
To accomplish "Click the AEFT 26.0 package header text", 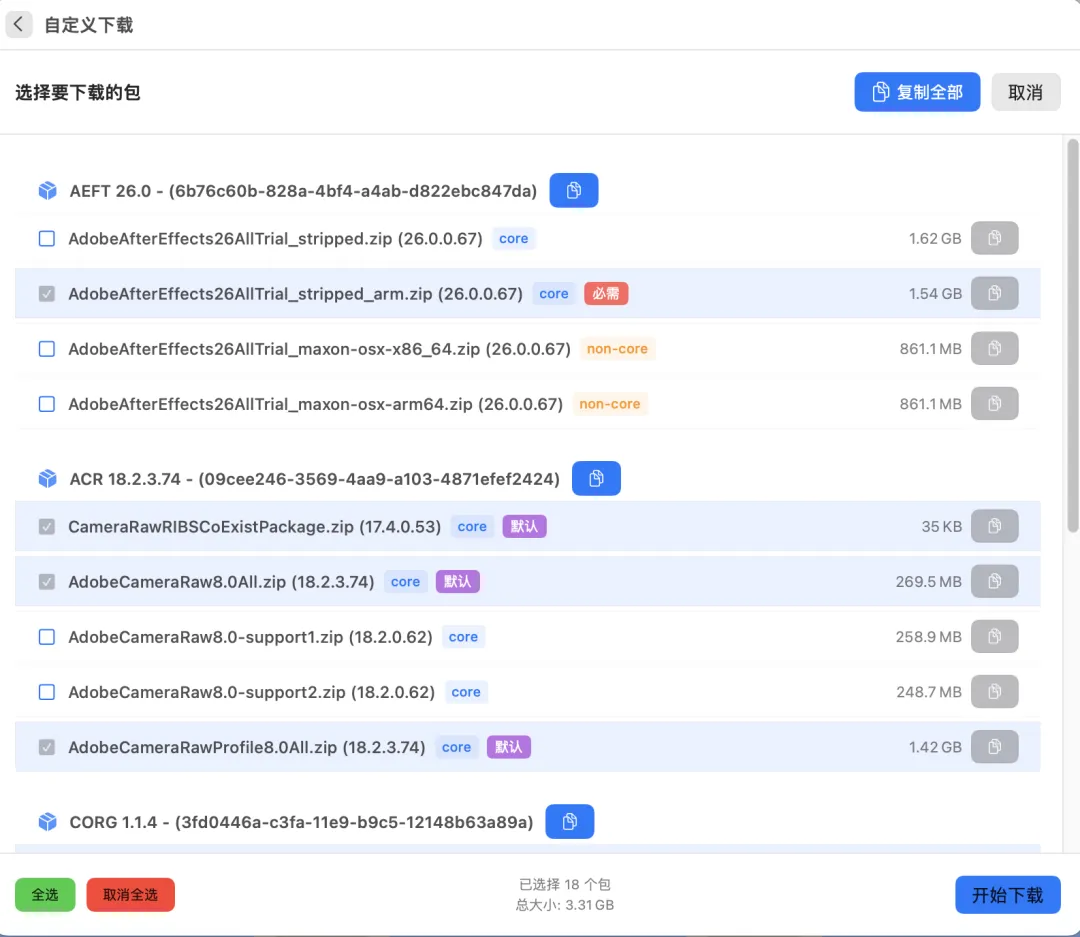I will coord(303,191).
